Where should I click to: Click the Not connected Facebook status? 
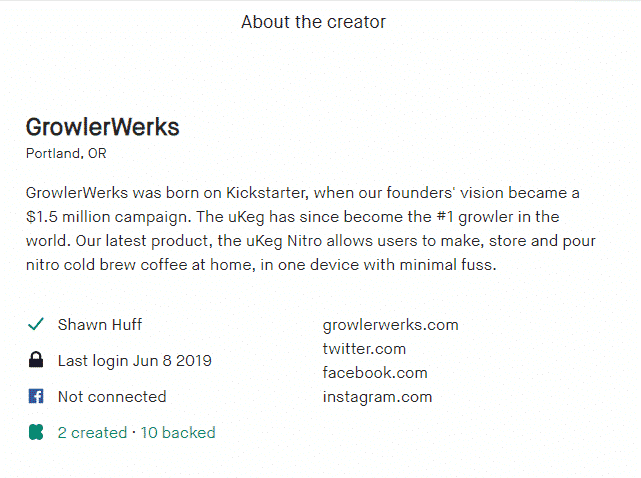112,397
